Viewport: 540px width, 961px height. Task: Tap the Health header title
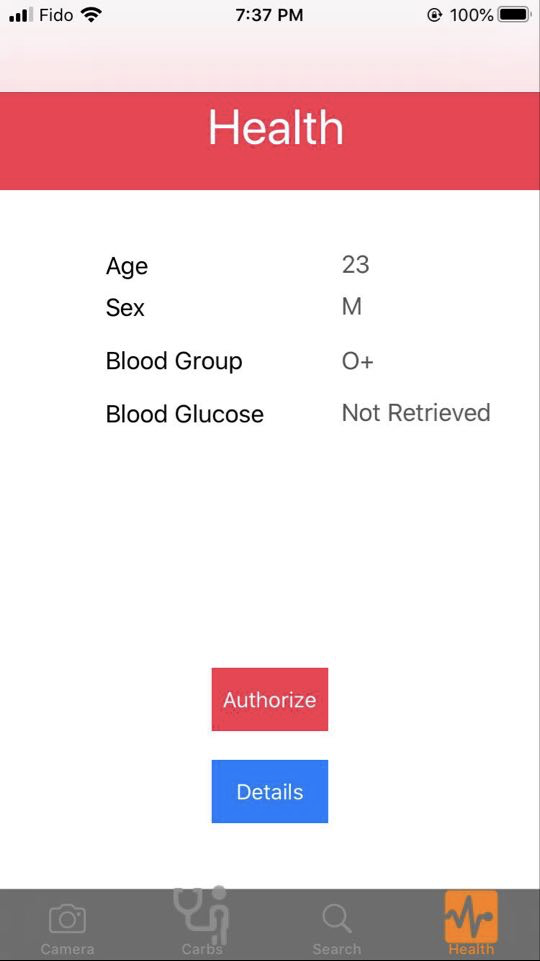[276, 127]
